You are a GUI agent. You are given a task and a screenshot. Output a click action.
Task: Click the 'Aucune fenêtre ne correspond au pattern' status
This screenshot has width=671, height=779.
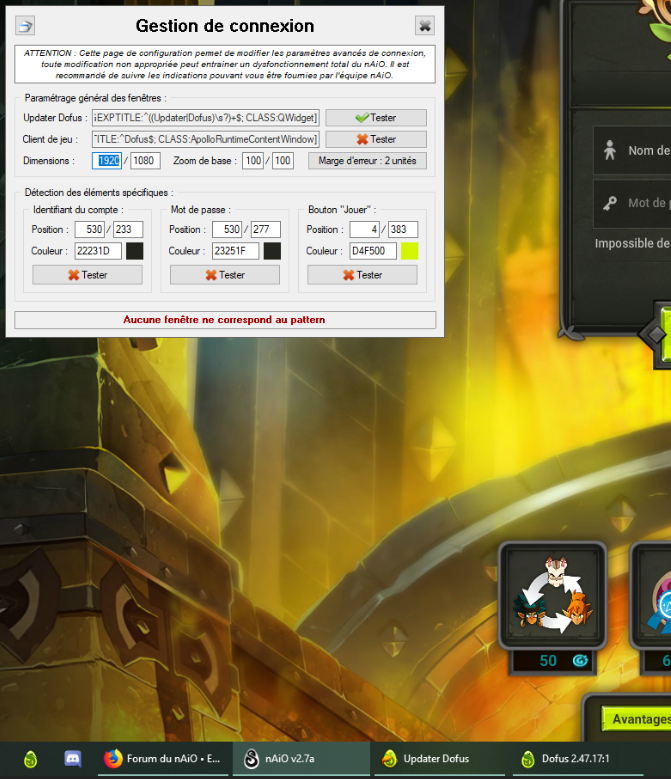(225, 320)
